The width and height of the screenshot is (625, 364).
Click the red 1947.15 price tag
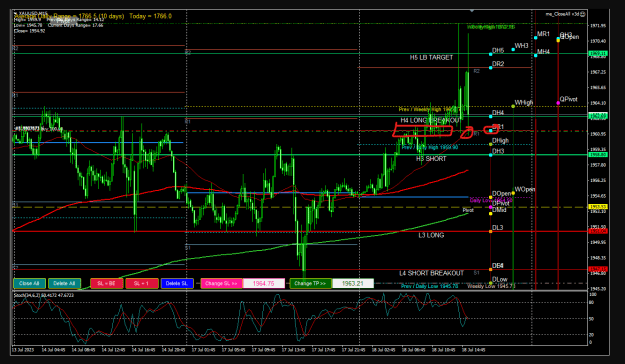(598, 270)
